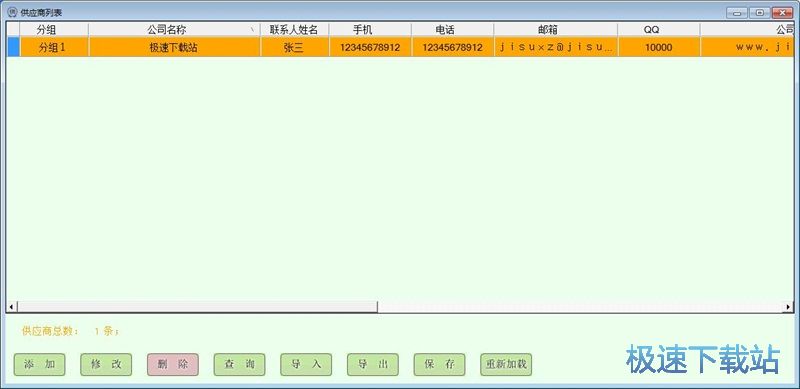This screenshot has width=800, height=389.
Task: Click the sort arrow in 公司名称 header
Action: (x=252, y=31)
